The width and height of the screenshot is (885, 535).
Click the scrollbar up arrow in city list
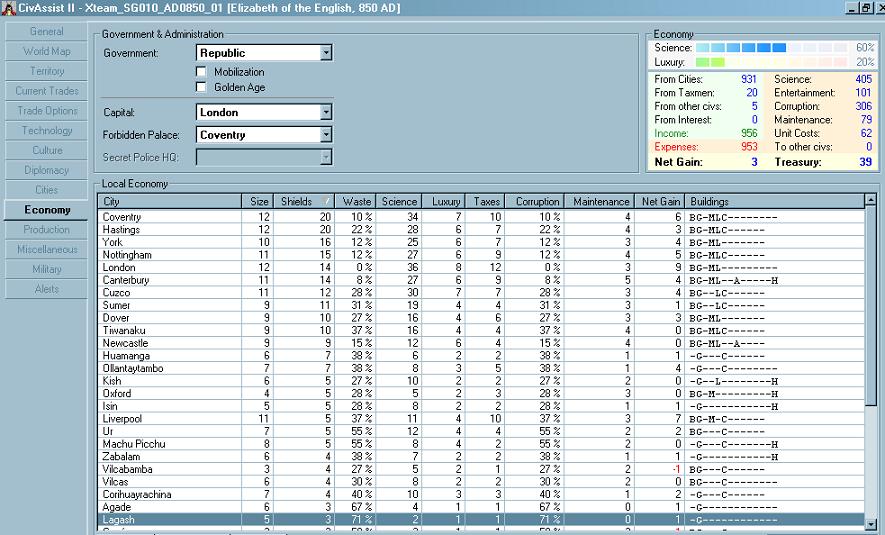[x=870, y=200]
